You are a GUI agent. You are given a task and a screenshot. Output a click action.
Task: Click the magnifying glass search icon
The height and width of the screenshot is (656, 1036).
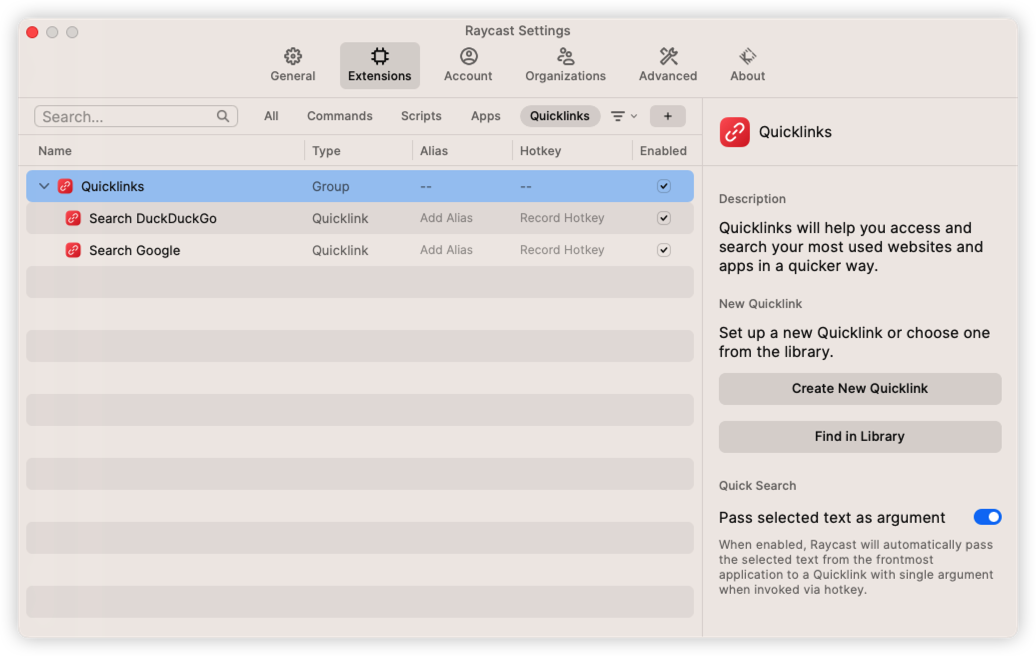pos(223,116)
